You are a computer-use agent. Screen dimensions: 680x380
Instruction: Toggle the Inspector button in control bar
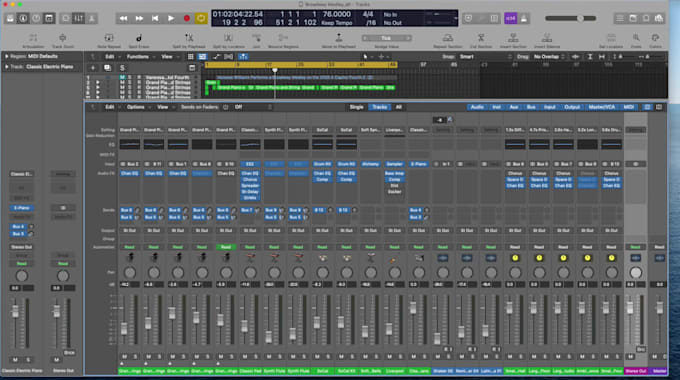point(23,18)
